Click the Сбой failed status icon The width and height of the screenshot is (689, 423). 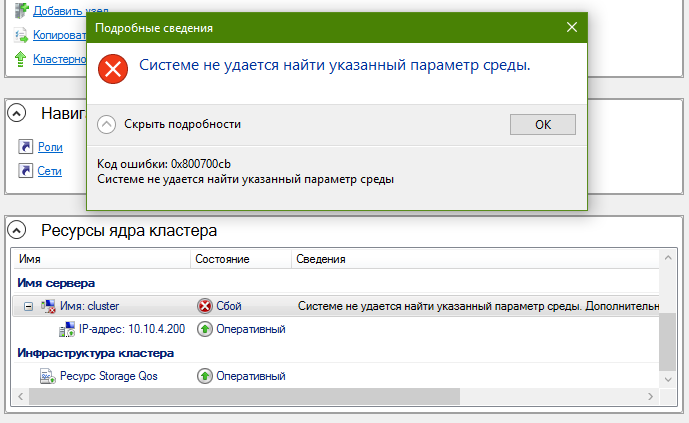tap(205, 306)
